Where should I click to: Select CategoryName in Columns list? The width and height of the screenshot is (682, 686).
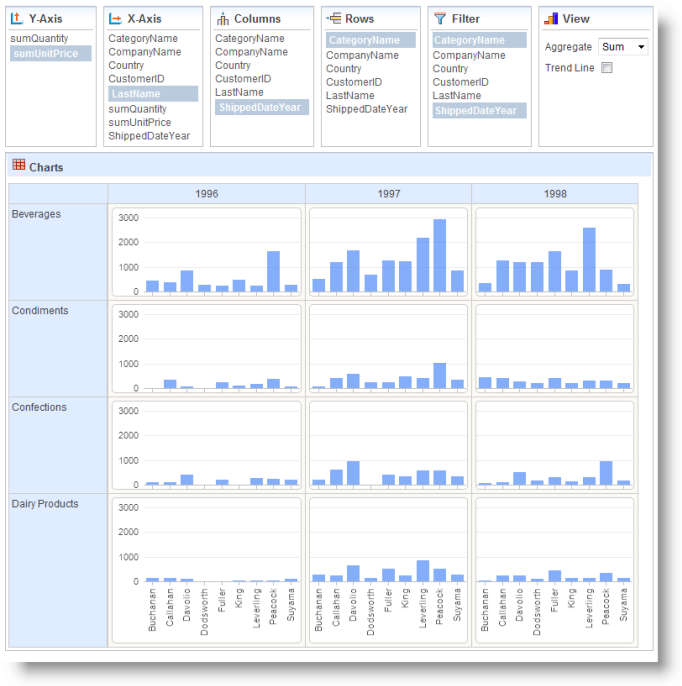(249, 38)
